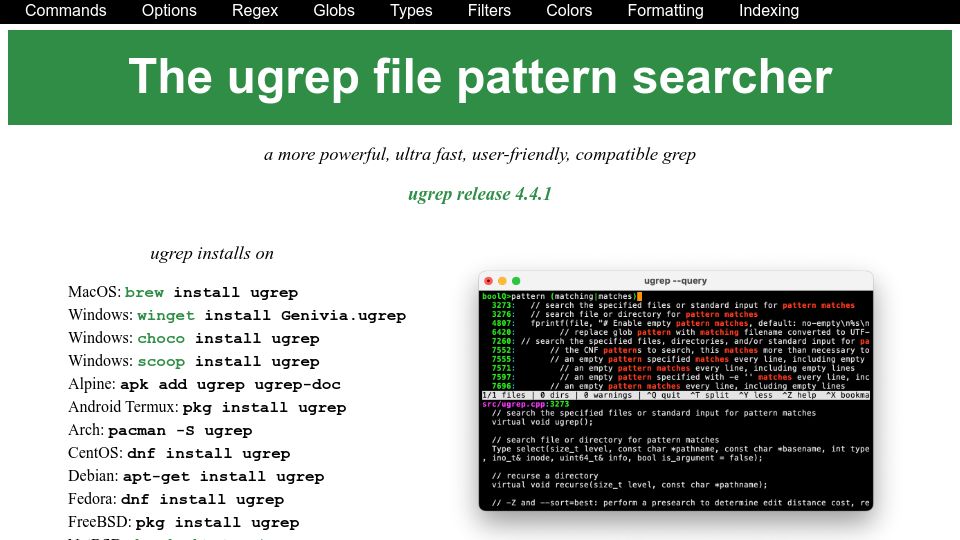Go to the Colors section
Screen dimensions: 960x540
click(569, 10)
